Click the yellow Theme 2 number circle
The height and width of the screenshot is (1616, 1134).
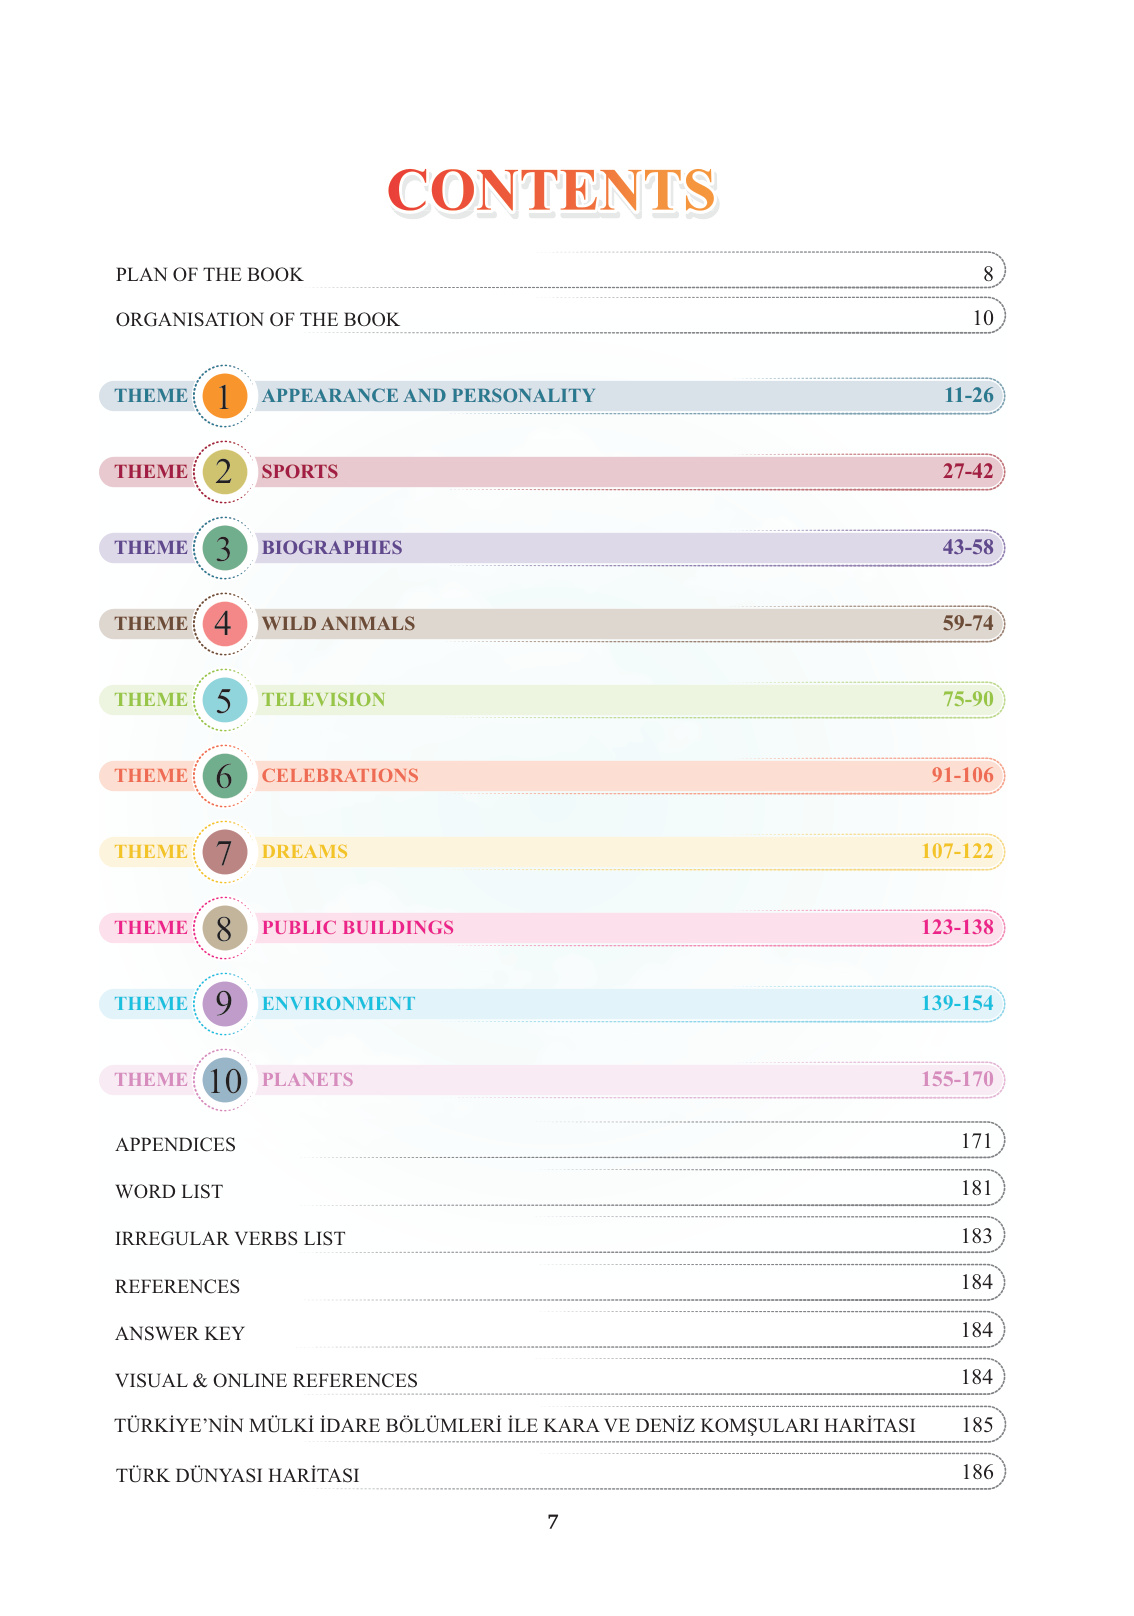coord(224,472)
